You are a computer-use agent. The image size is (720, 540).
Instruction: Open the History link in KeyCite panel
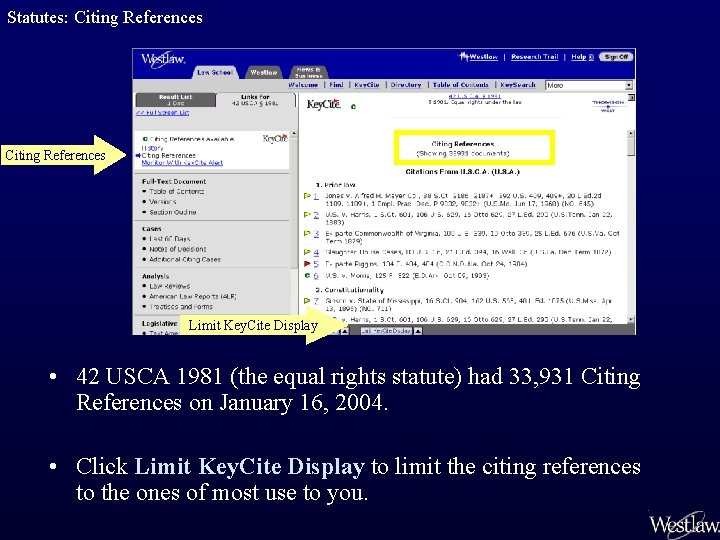point(152,148)
